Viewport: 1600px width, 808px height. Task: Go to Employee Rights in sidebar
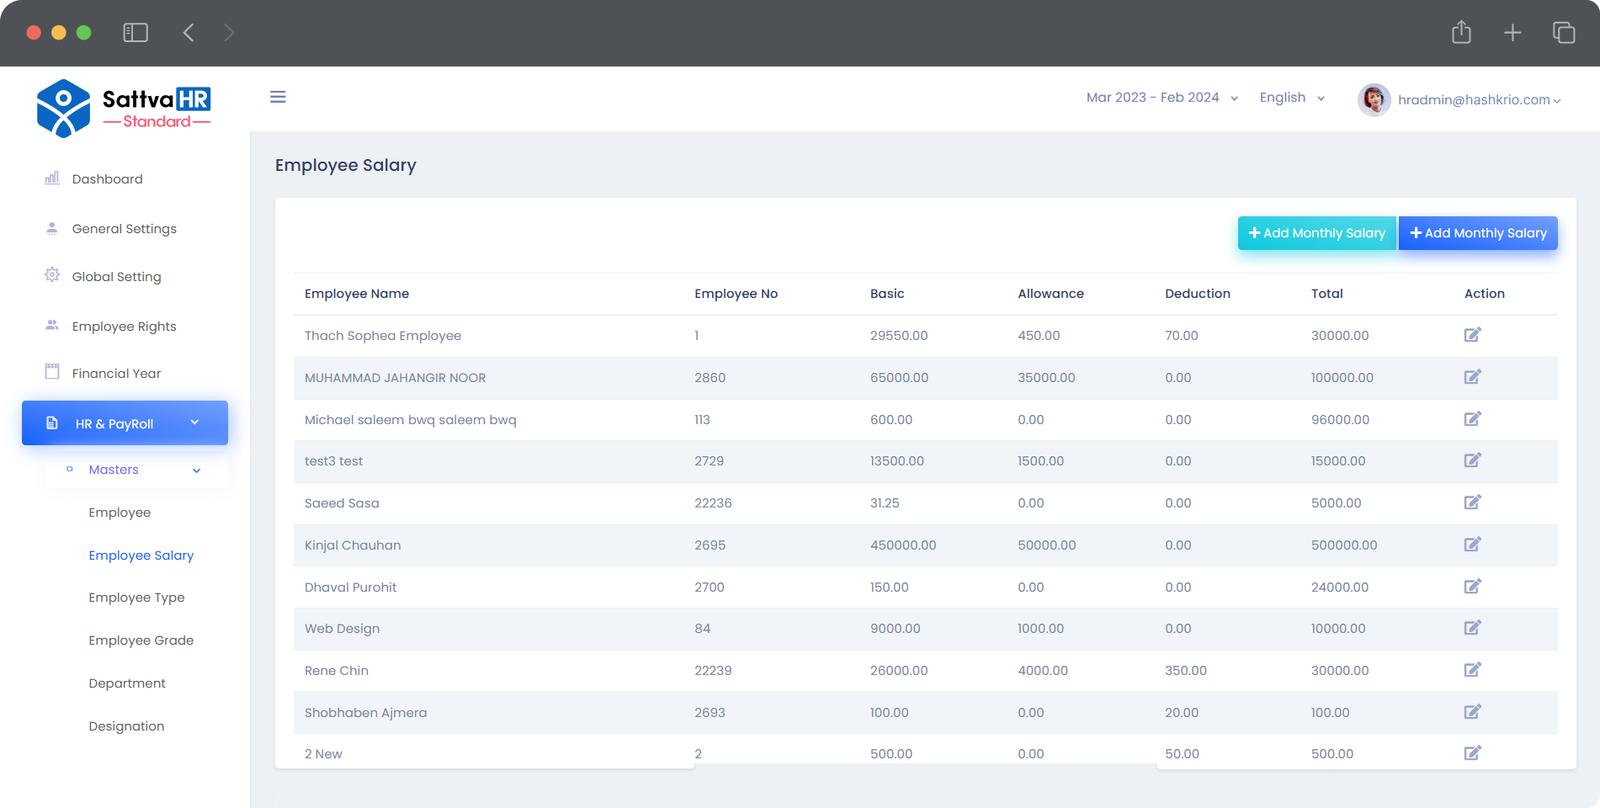pyautogui.click(x=124, y=326)
